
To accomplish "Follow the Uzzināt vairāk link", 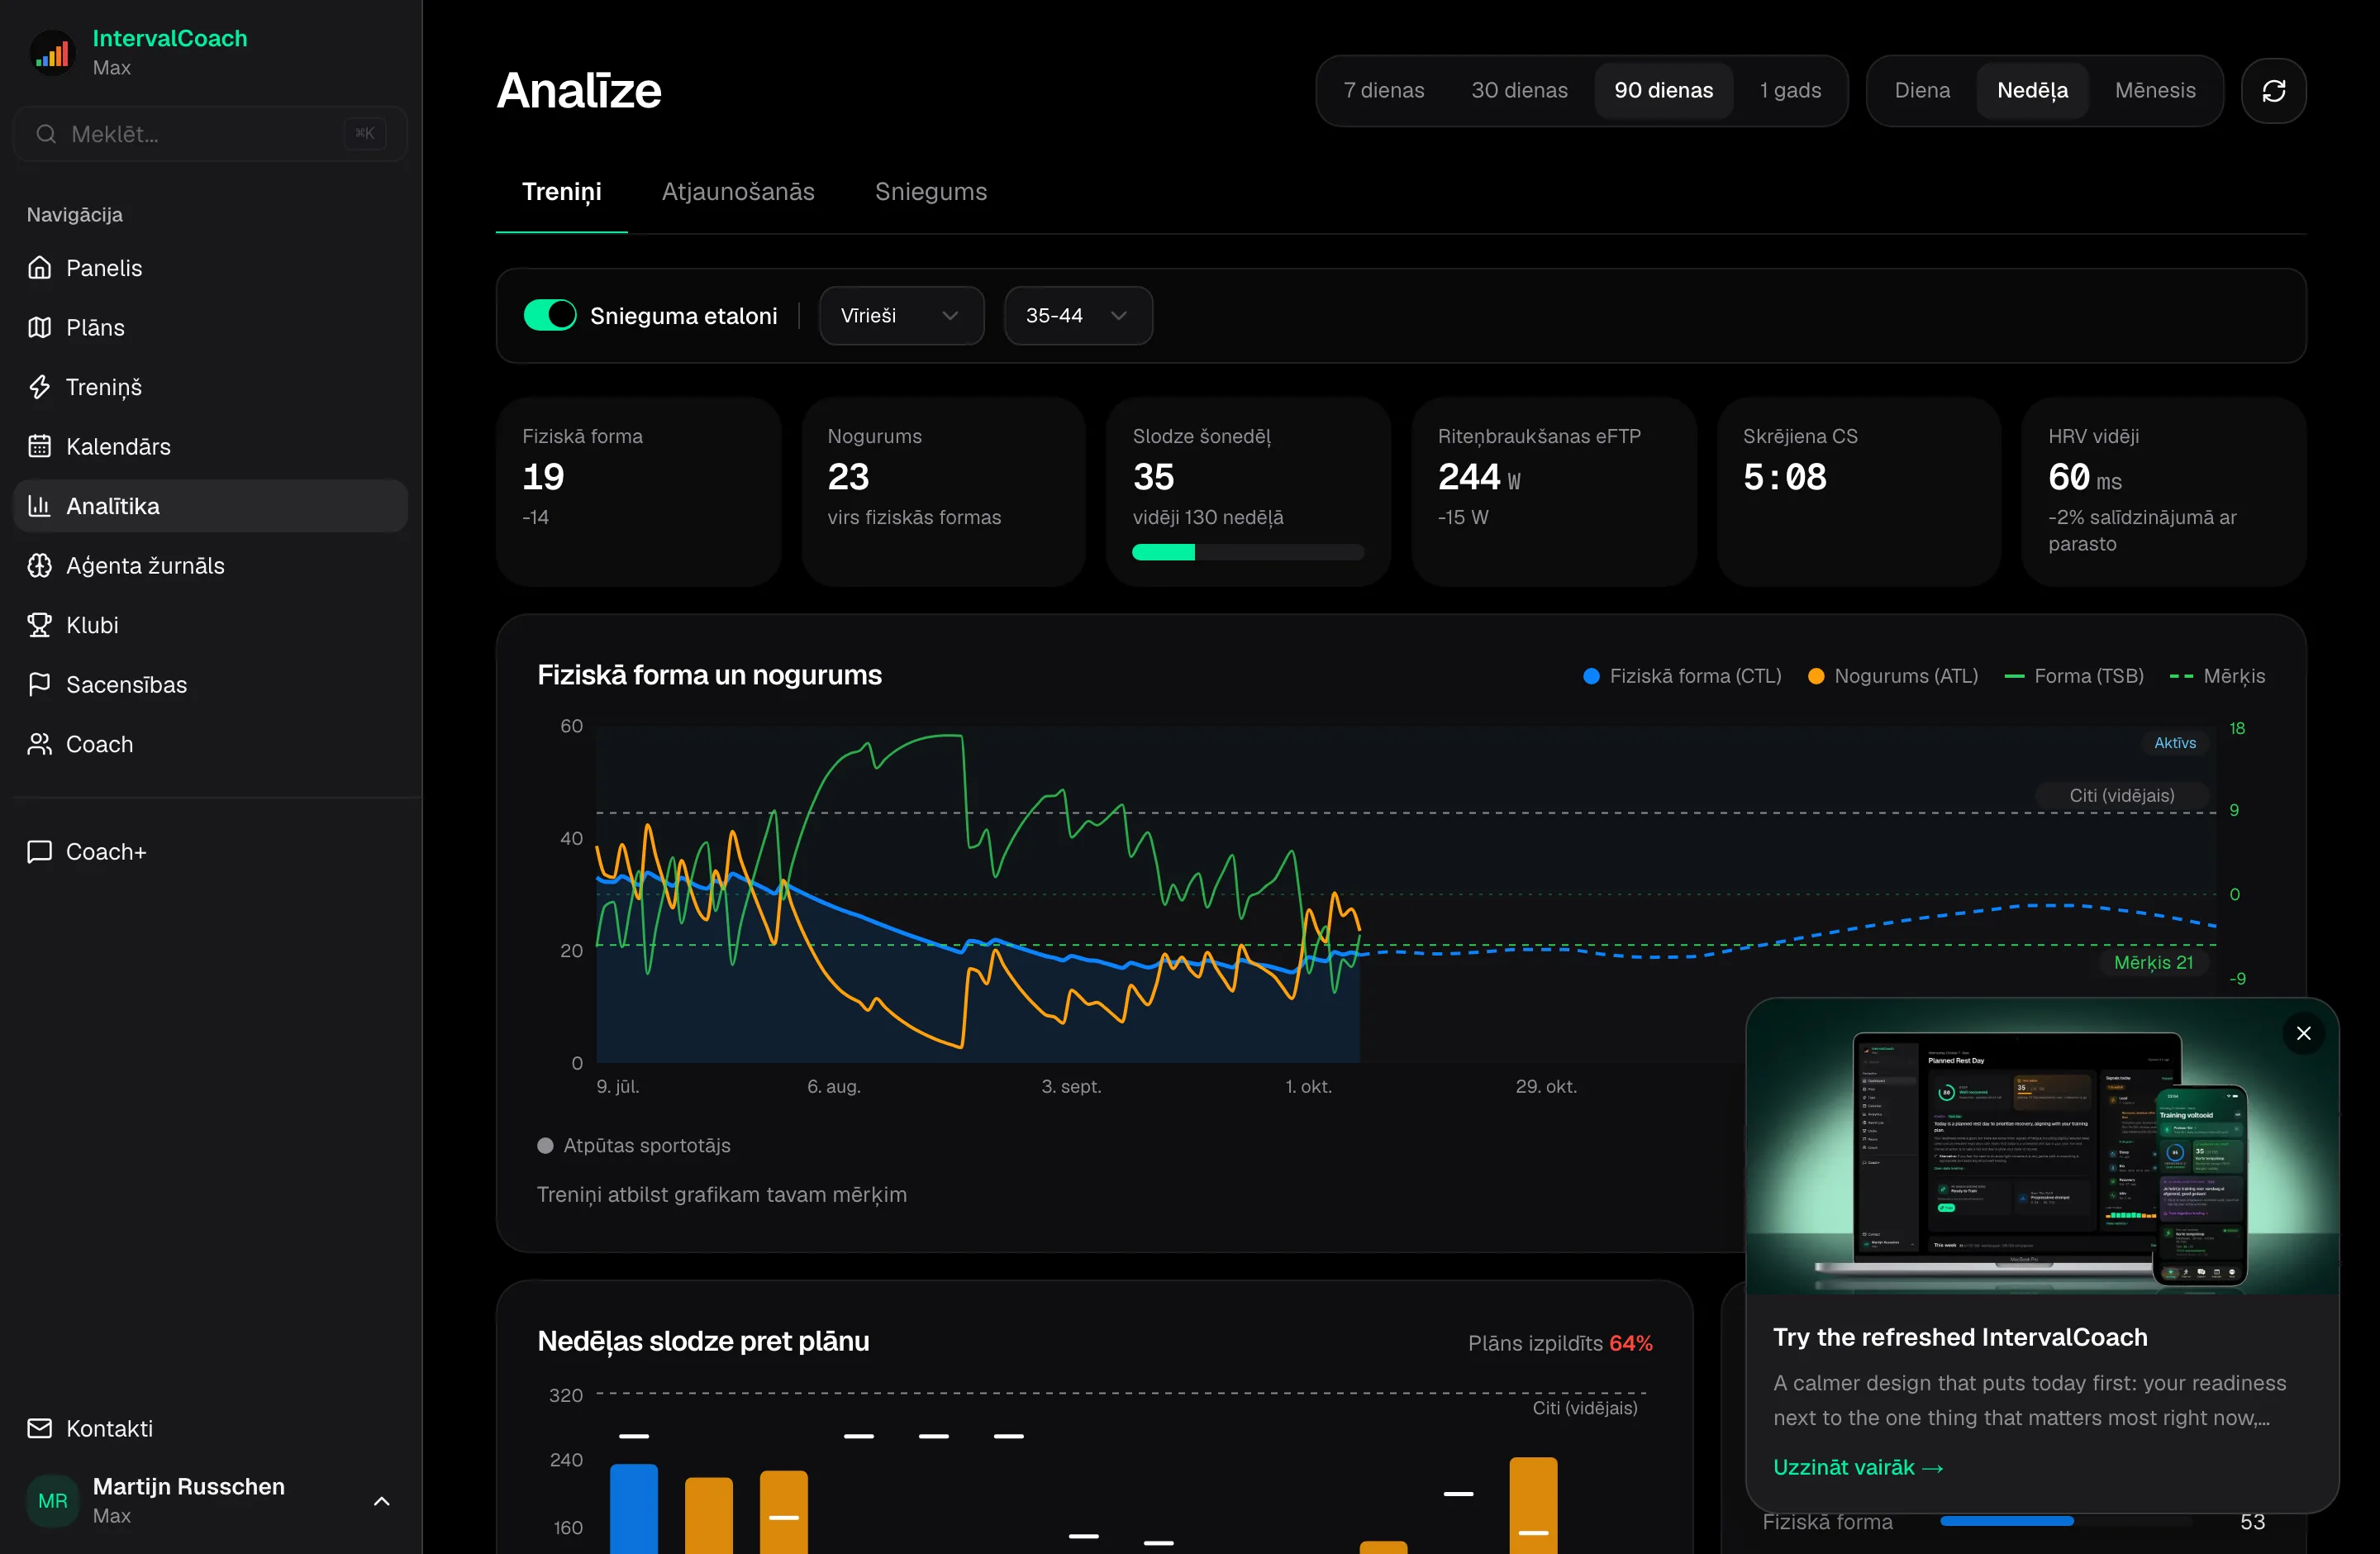I will [x=1858, y=1467].
